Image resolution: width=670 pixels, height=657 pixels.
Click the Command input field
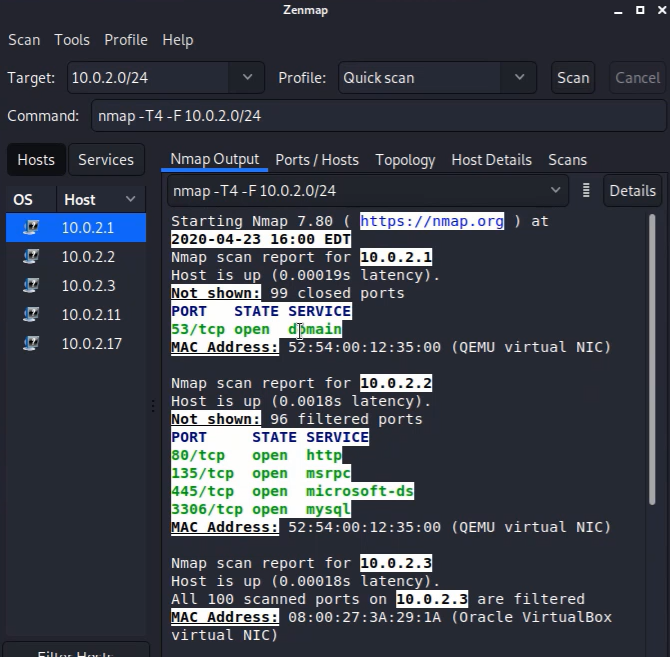(x=379, y=116)
